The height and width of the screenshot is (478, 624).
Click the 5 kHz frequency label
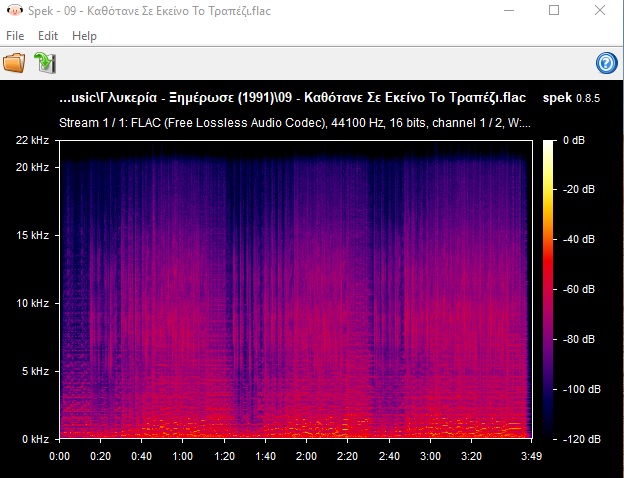[35, 371]
